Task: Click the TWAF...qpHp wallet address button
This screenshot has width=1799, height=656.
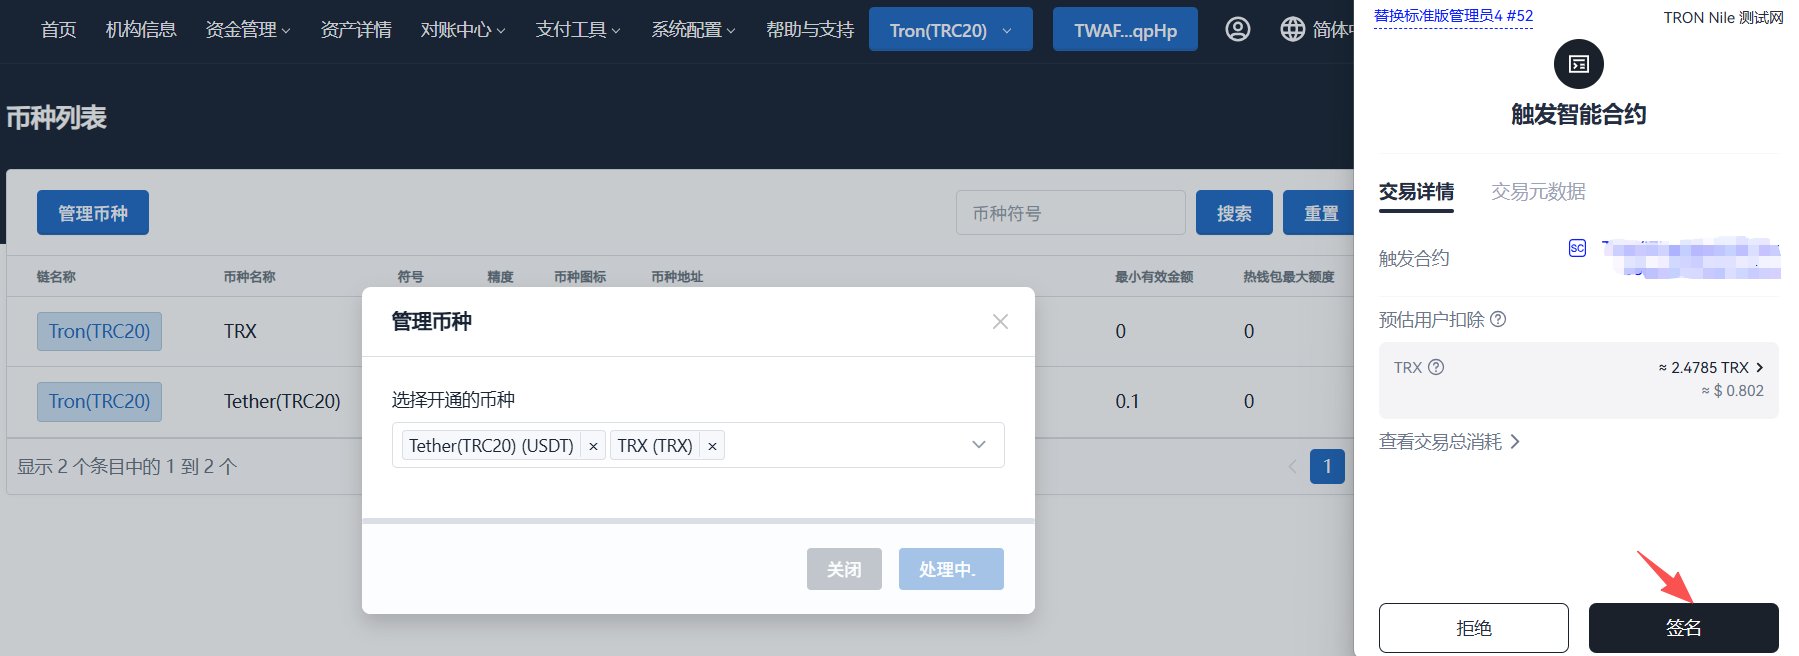Action: (1125, 30)
